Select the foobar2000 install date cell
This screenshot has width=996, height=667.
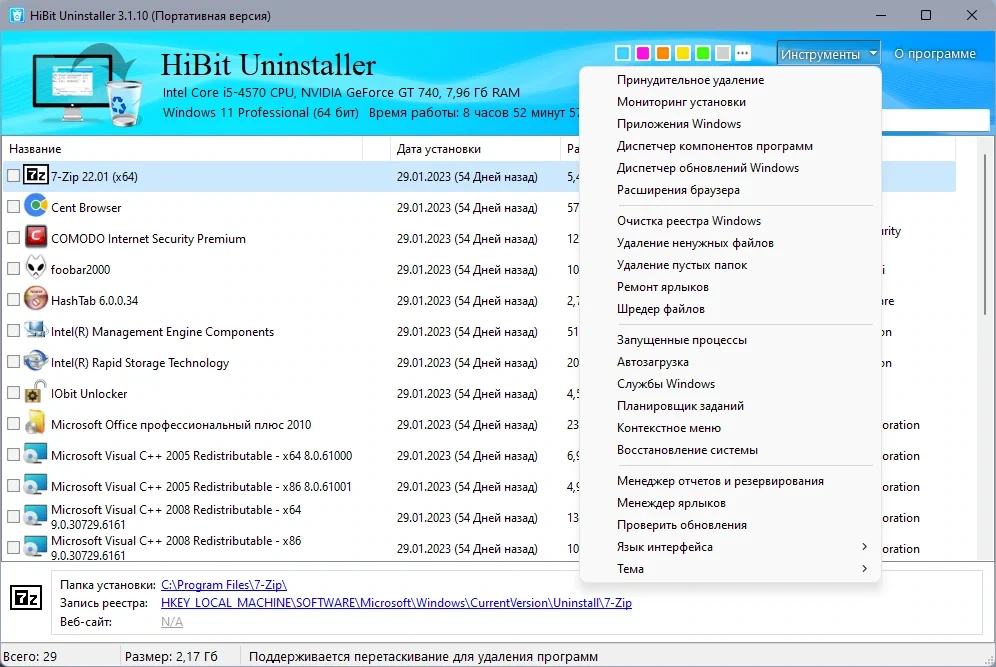point(467,269)
